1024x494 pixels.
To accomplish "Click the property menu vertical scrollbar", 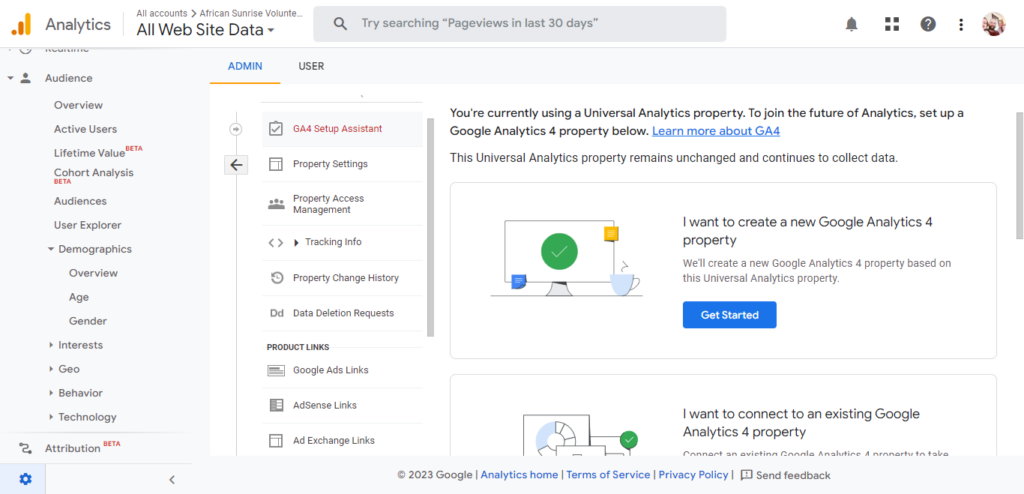I will click(x=430, y=227).
